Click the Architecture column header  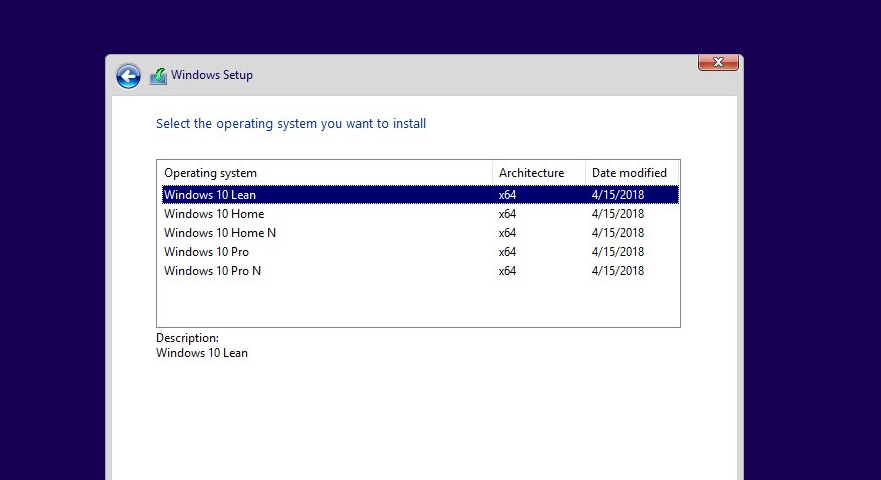click(x=531, y=173)
